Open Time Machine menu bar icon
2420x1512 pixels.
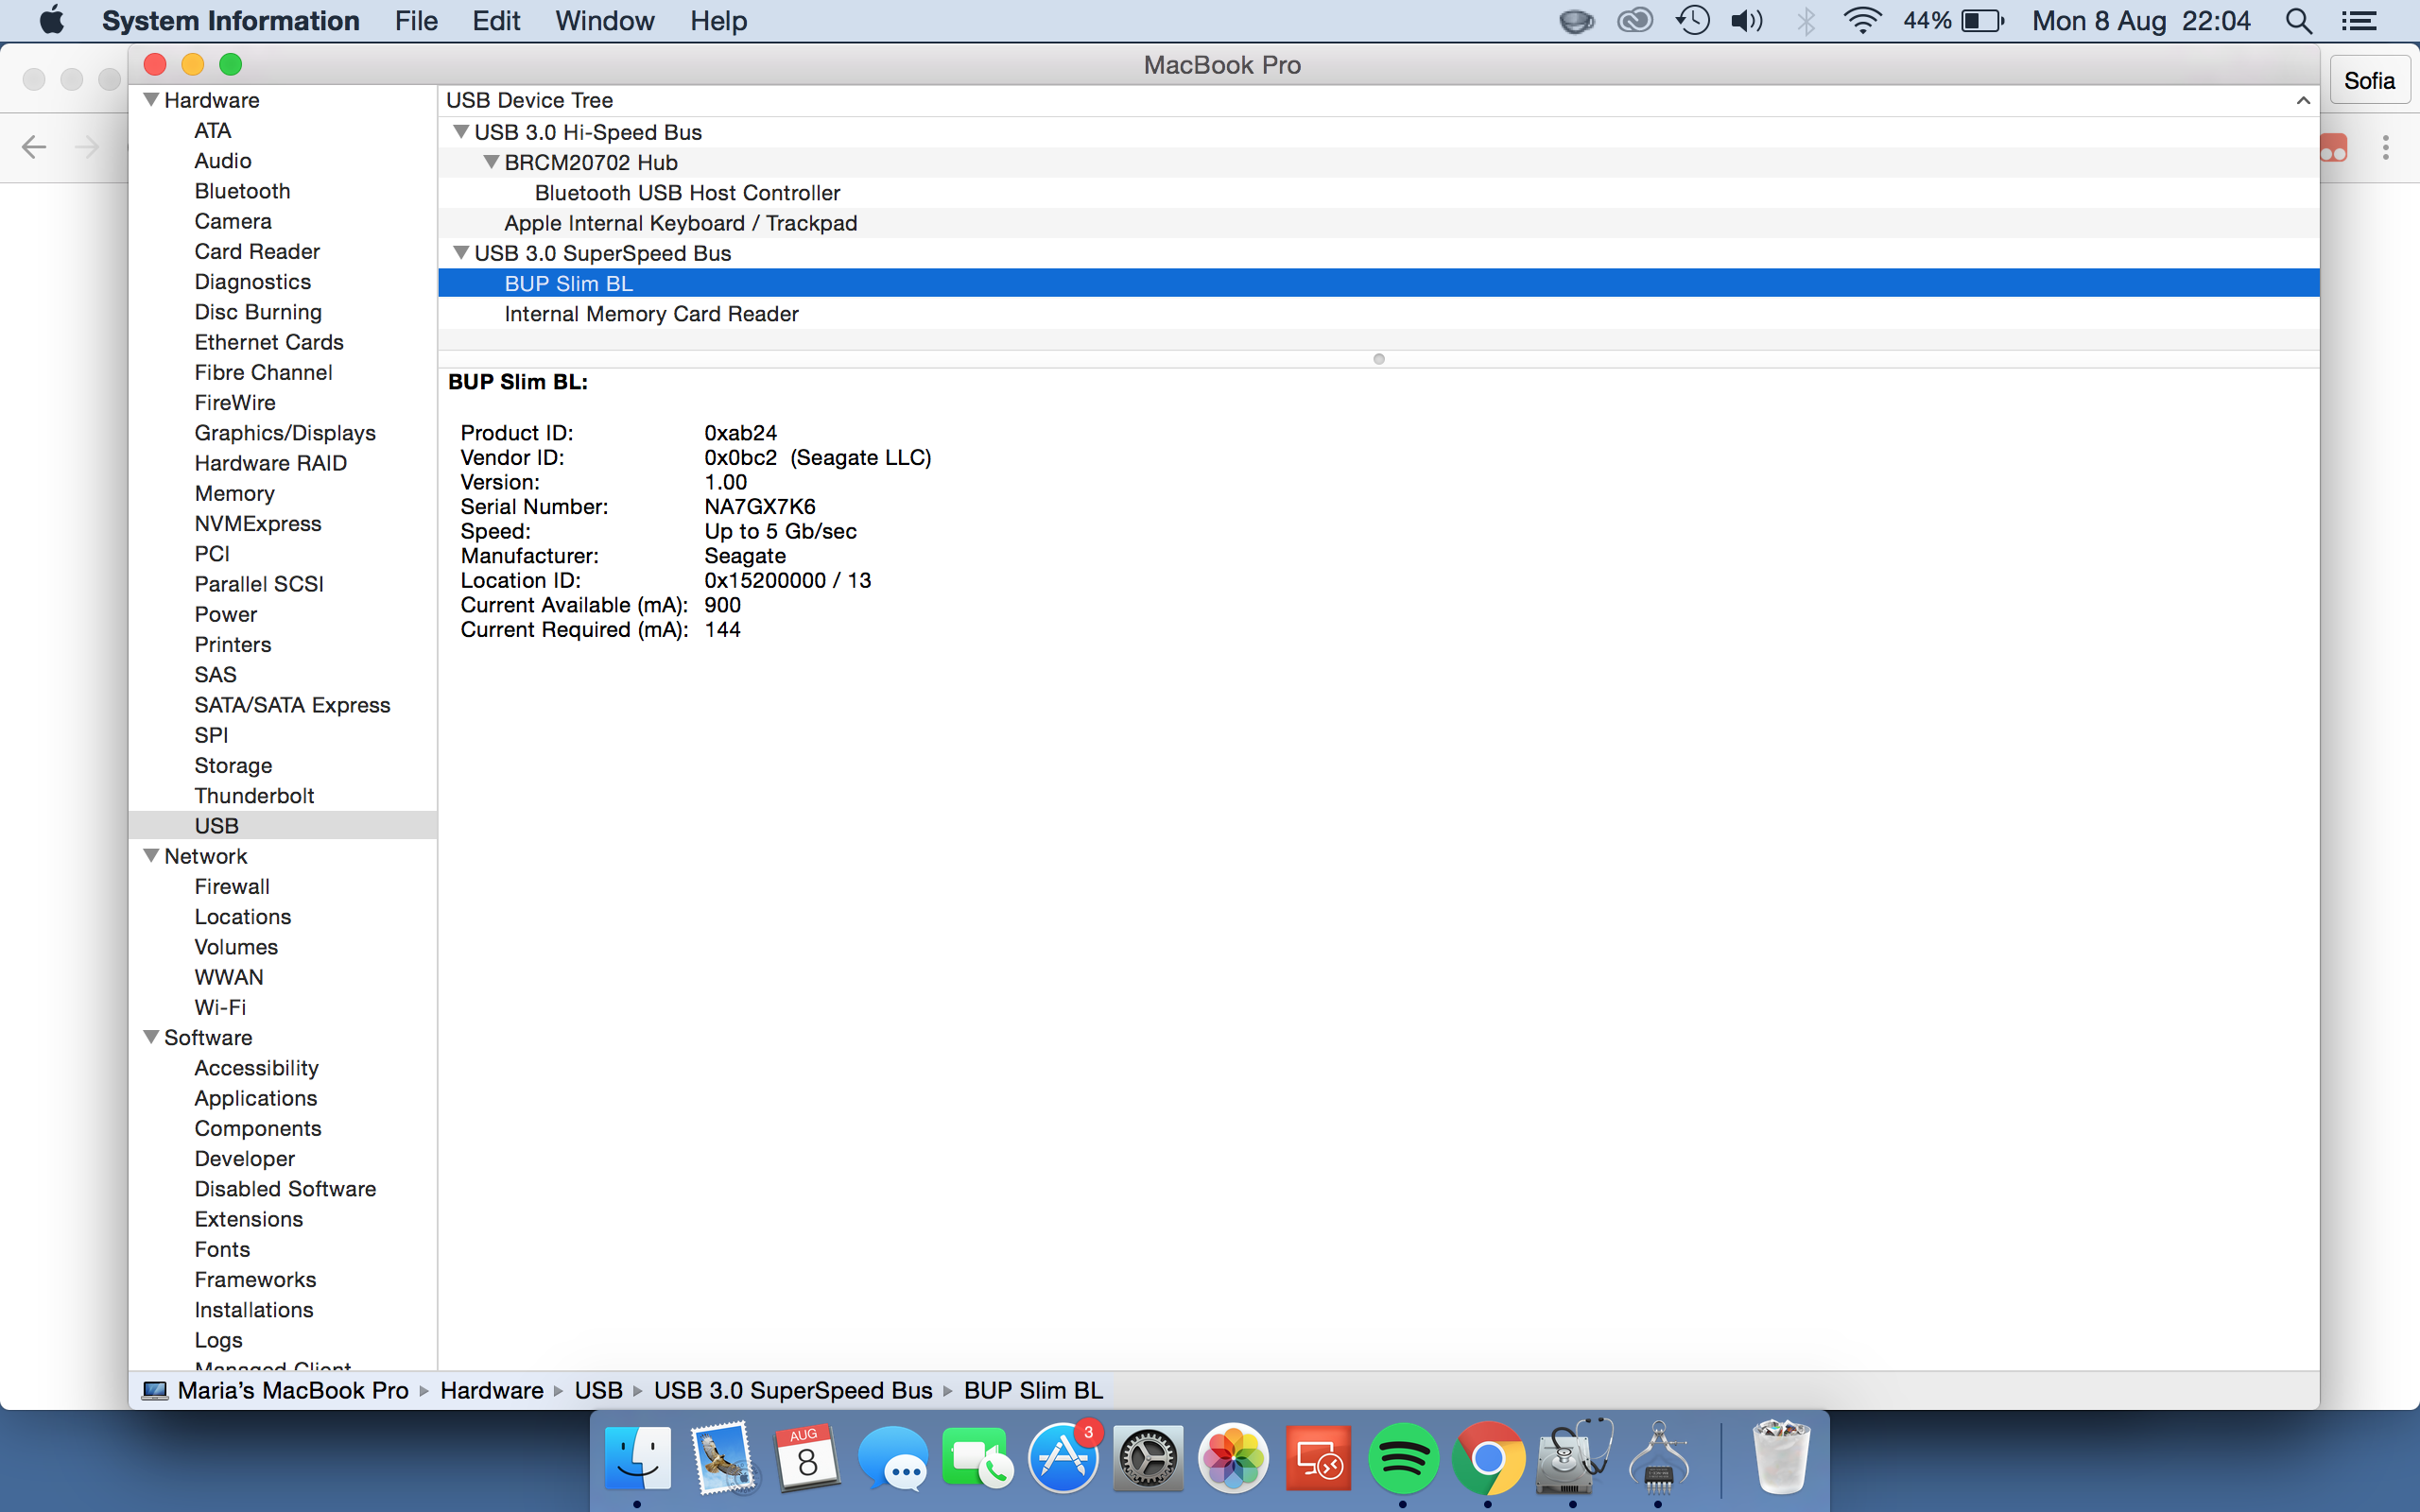click(1692, 21)
